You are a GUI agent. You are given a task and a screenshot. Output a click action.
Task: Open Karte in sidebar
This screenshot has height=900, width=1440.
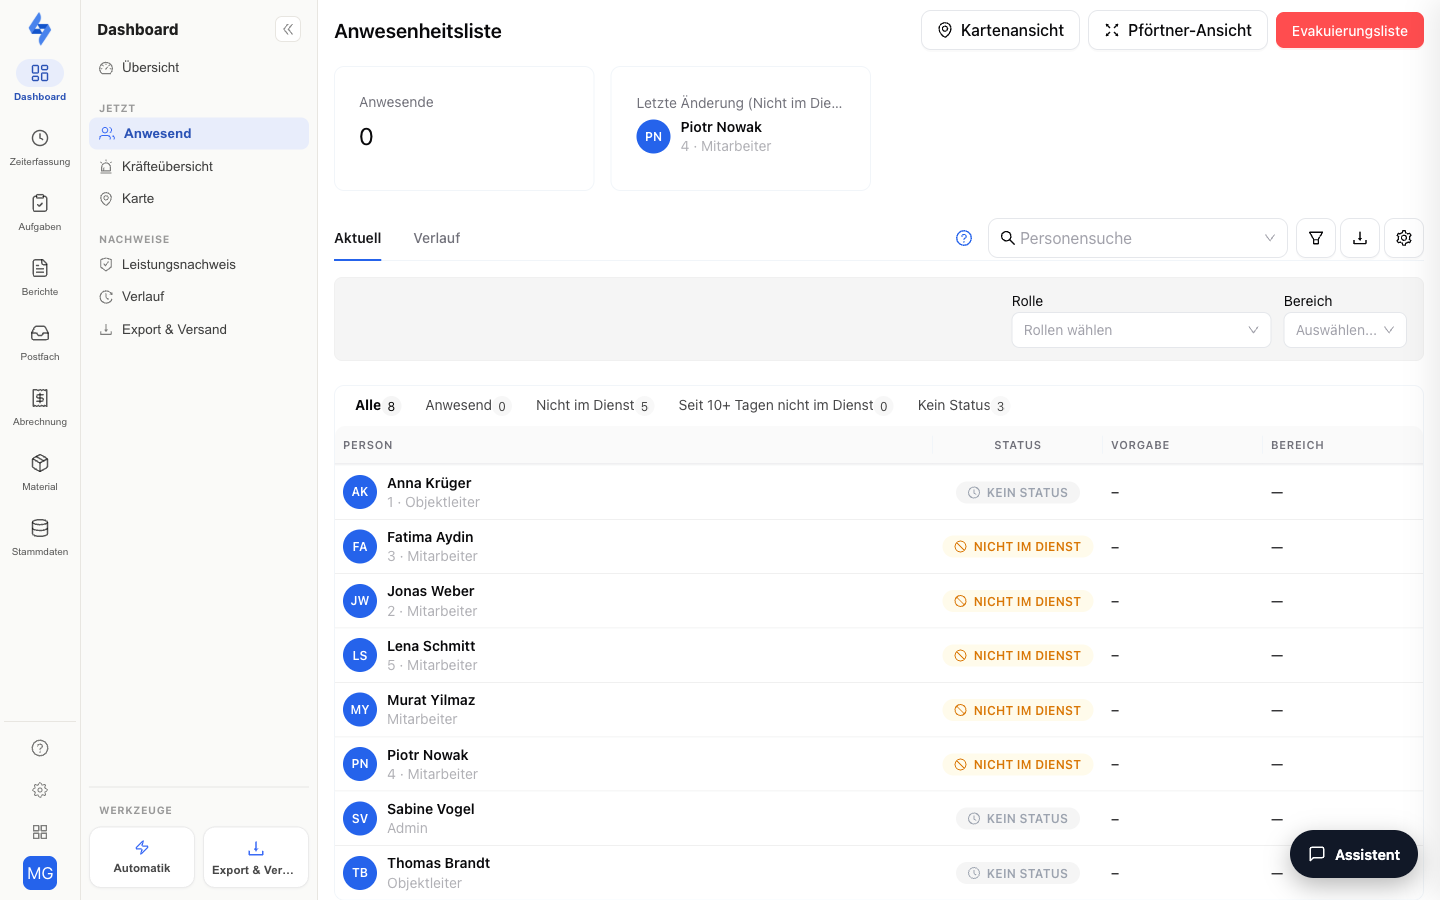point(199,198)
